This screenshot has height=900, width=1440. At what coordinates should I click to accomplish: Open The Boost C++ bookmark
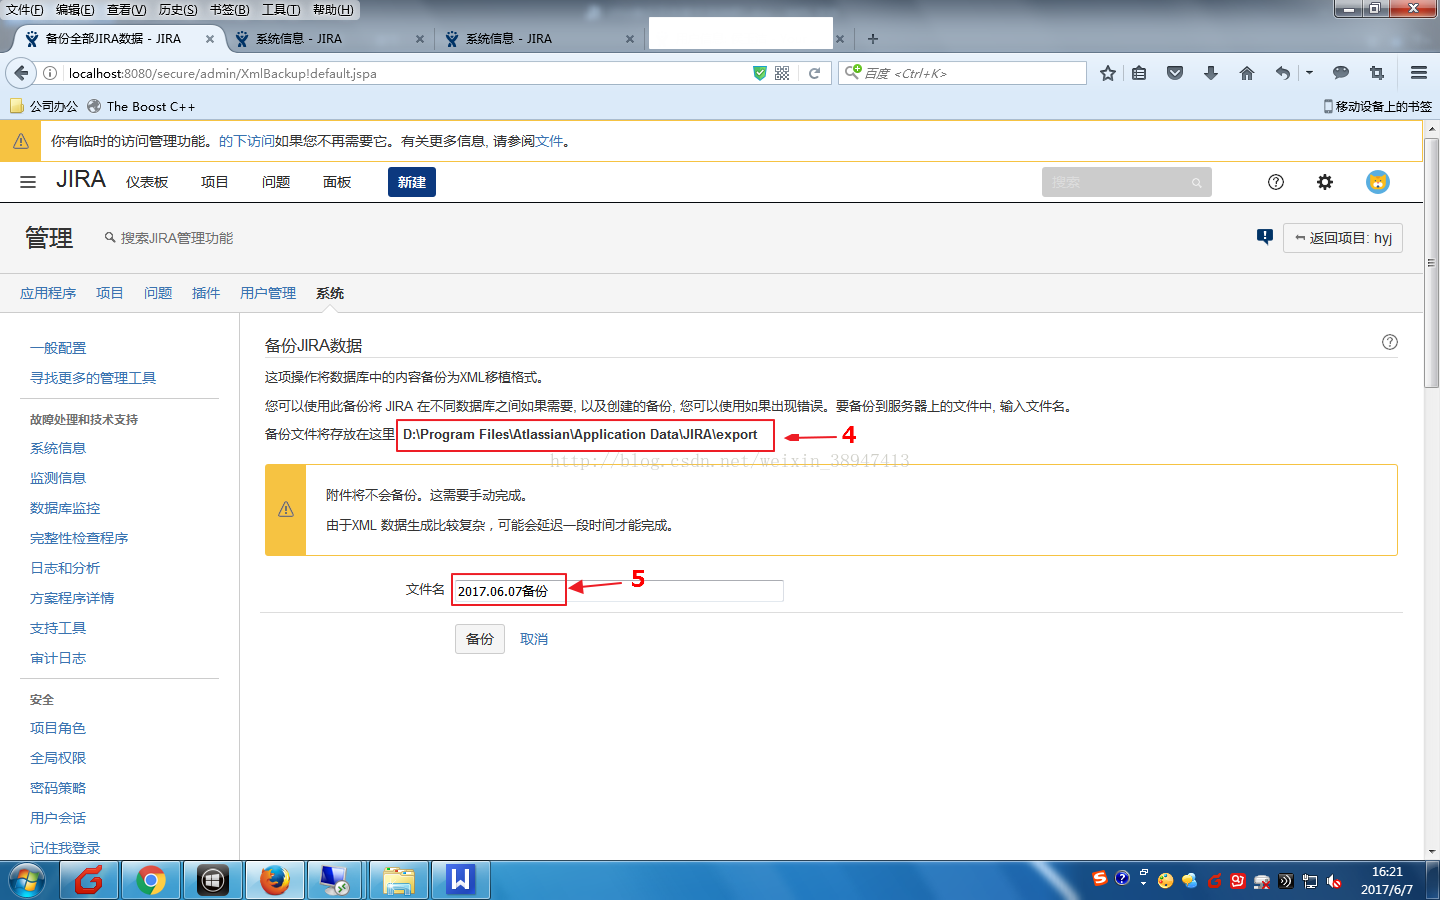tap(141, 106)
